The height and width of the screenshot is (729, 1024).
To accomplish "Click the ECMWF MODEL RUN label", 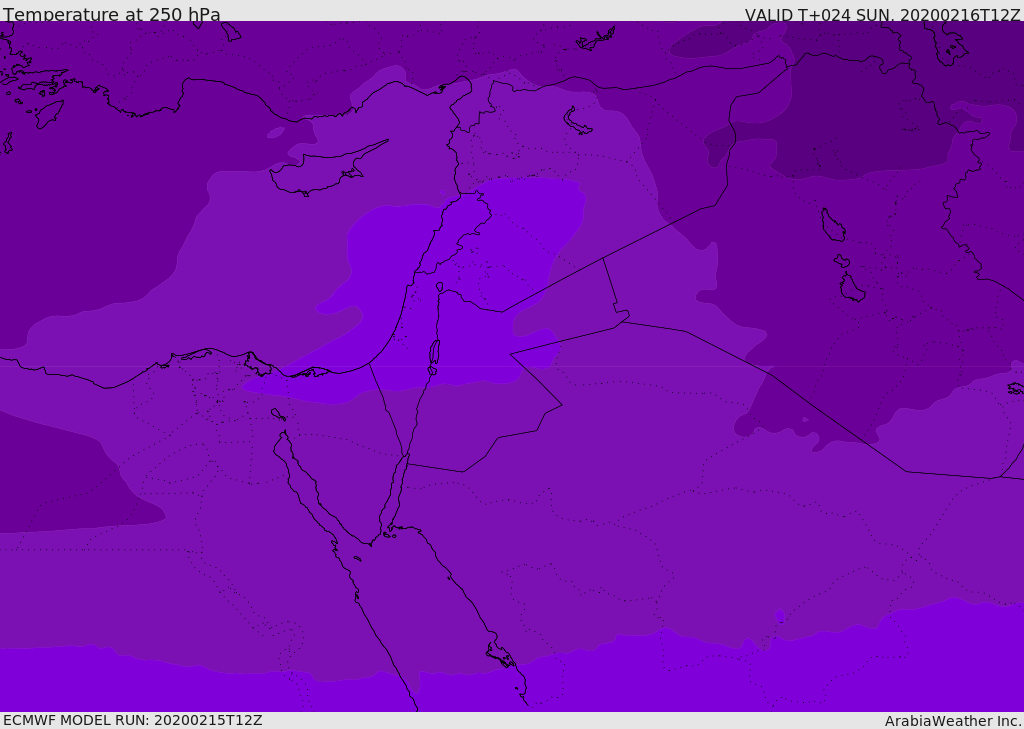I will (132, 720).
